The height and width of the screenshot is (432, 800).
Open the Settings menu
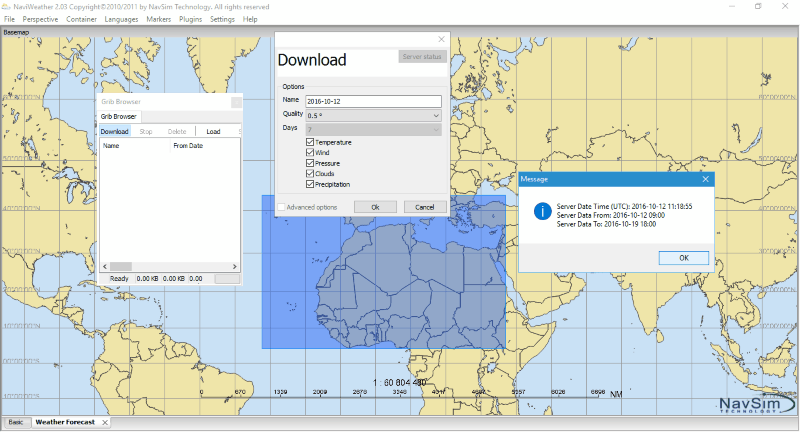(222, 19)
